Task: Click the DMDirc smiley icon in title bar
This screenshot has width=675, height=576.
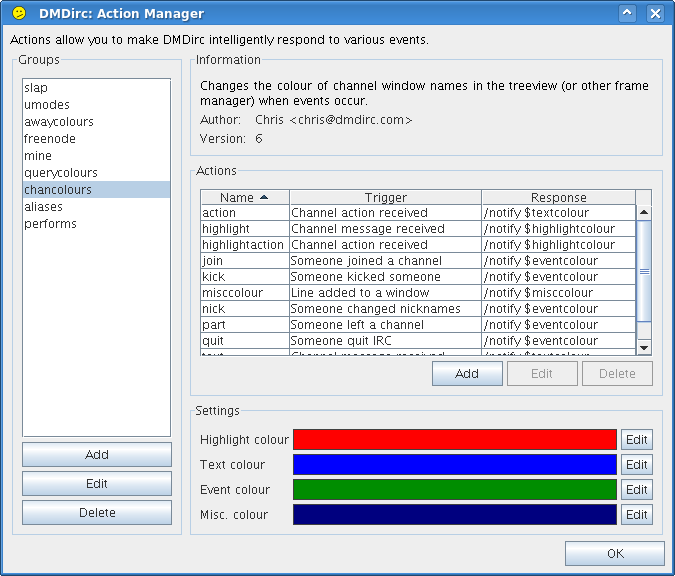Action: tap(19, 13)
